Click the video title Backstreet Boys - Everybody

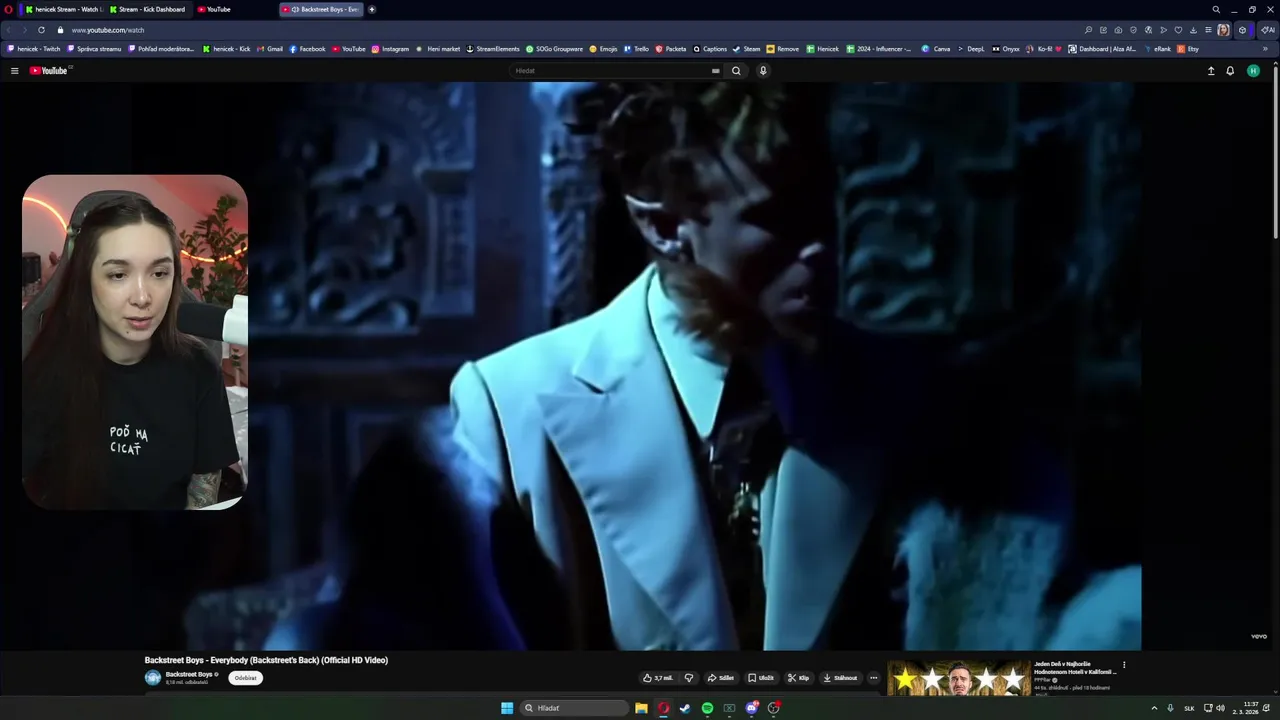coord(266,660)
